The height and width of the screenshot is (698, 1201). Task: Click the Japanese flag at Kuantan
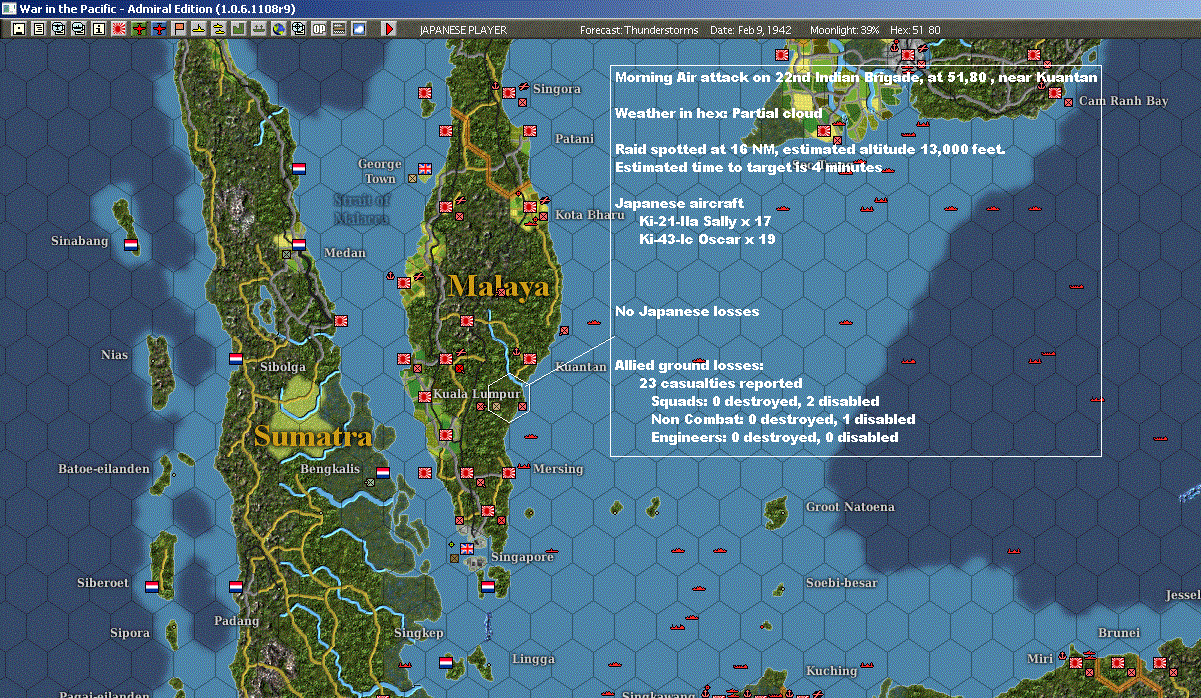pyautogui.click(x=531, y=358)
